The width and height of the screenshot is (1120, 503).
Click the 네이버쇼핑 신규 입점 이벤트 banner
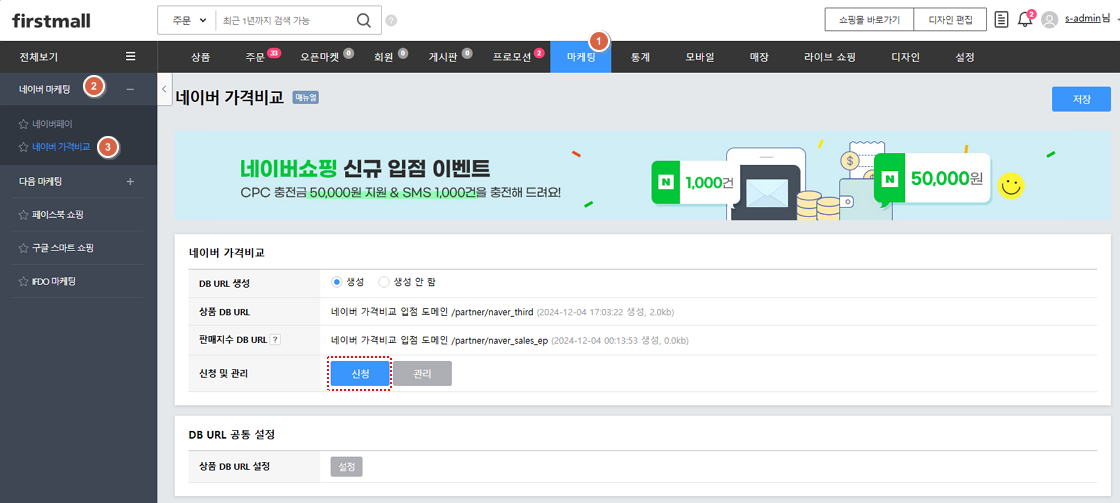point(642,175)
